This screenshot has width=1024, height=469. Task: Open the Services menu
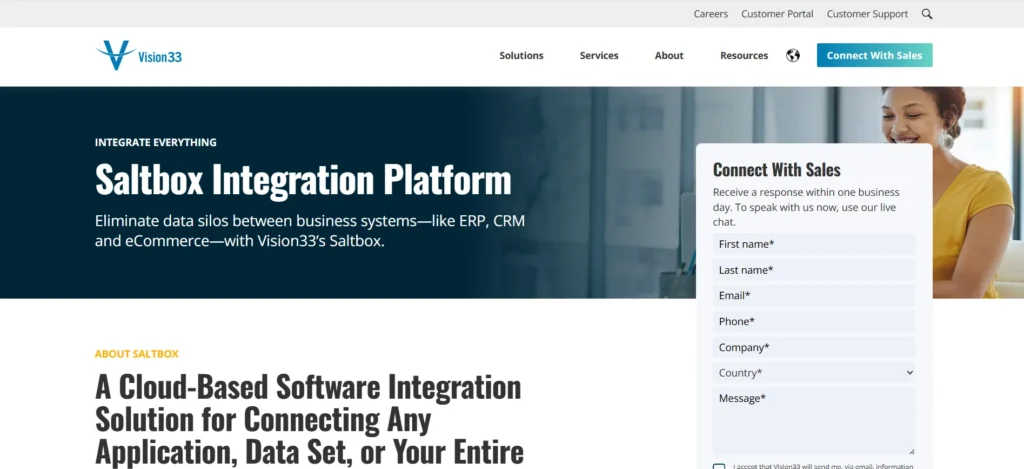pyautogui.click(x=599, y=56)
